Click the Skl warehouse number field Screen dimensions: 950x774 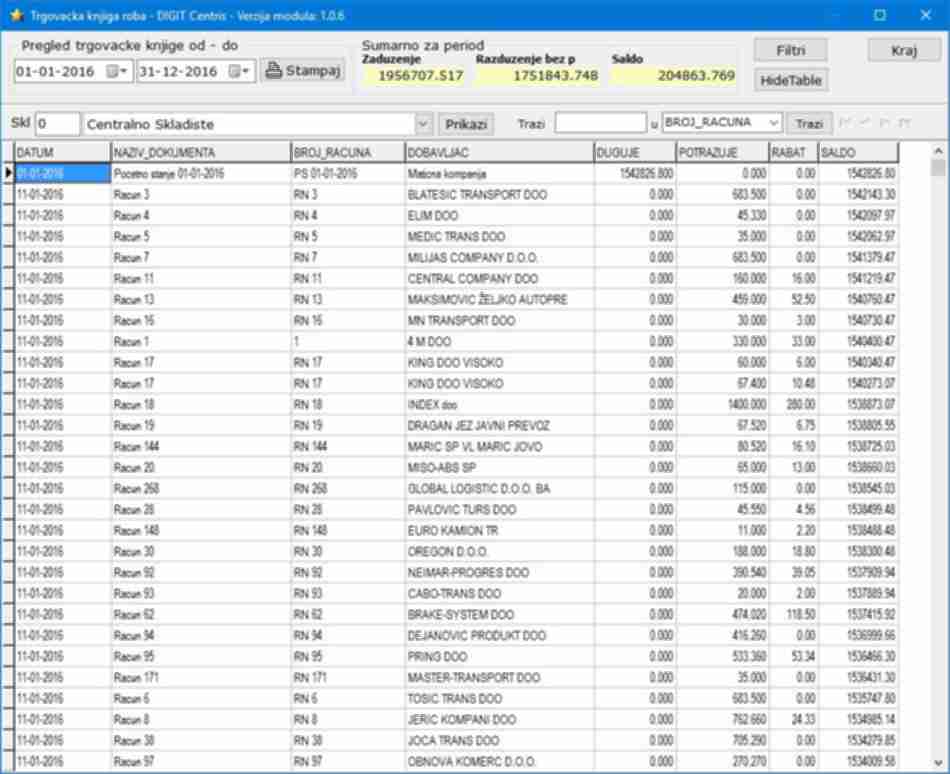[57, 124]
